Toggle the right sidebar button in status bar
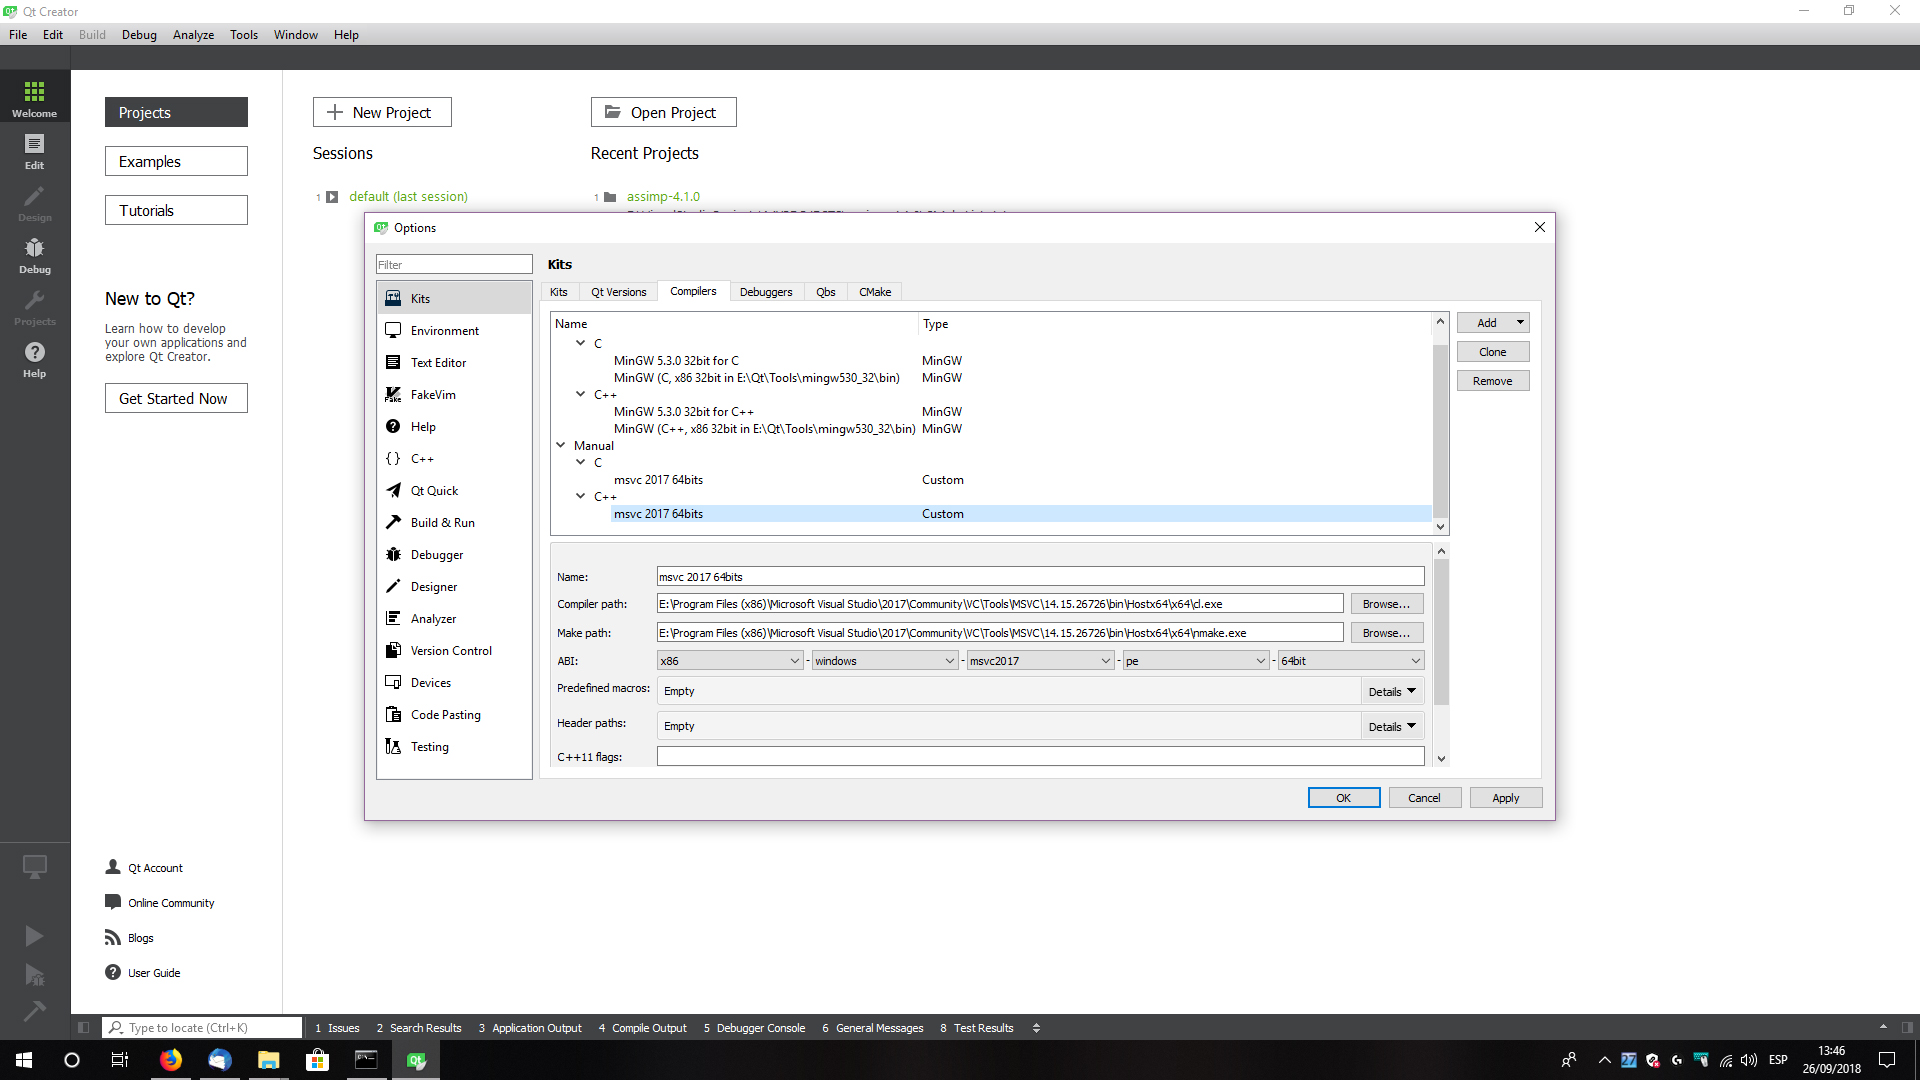The image size is (1920, 1080). (1907, 1027)
